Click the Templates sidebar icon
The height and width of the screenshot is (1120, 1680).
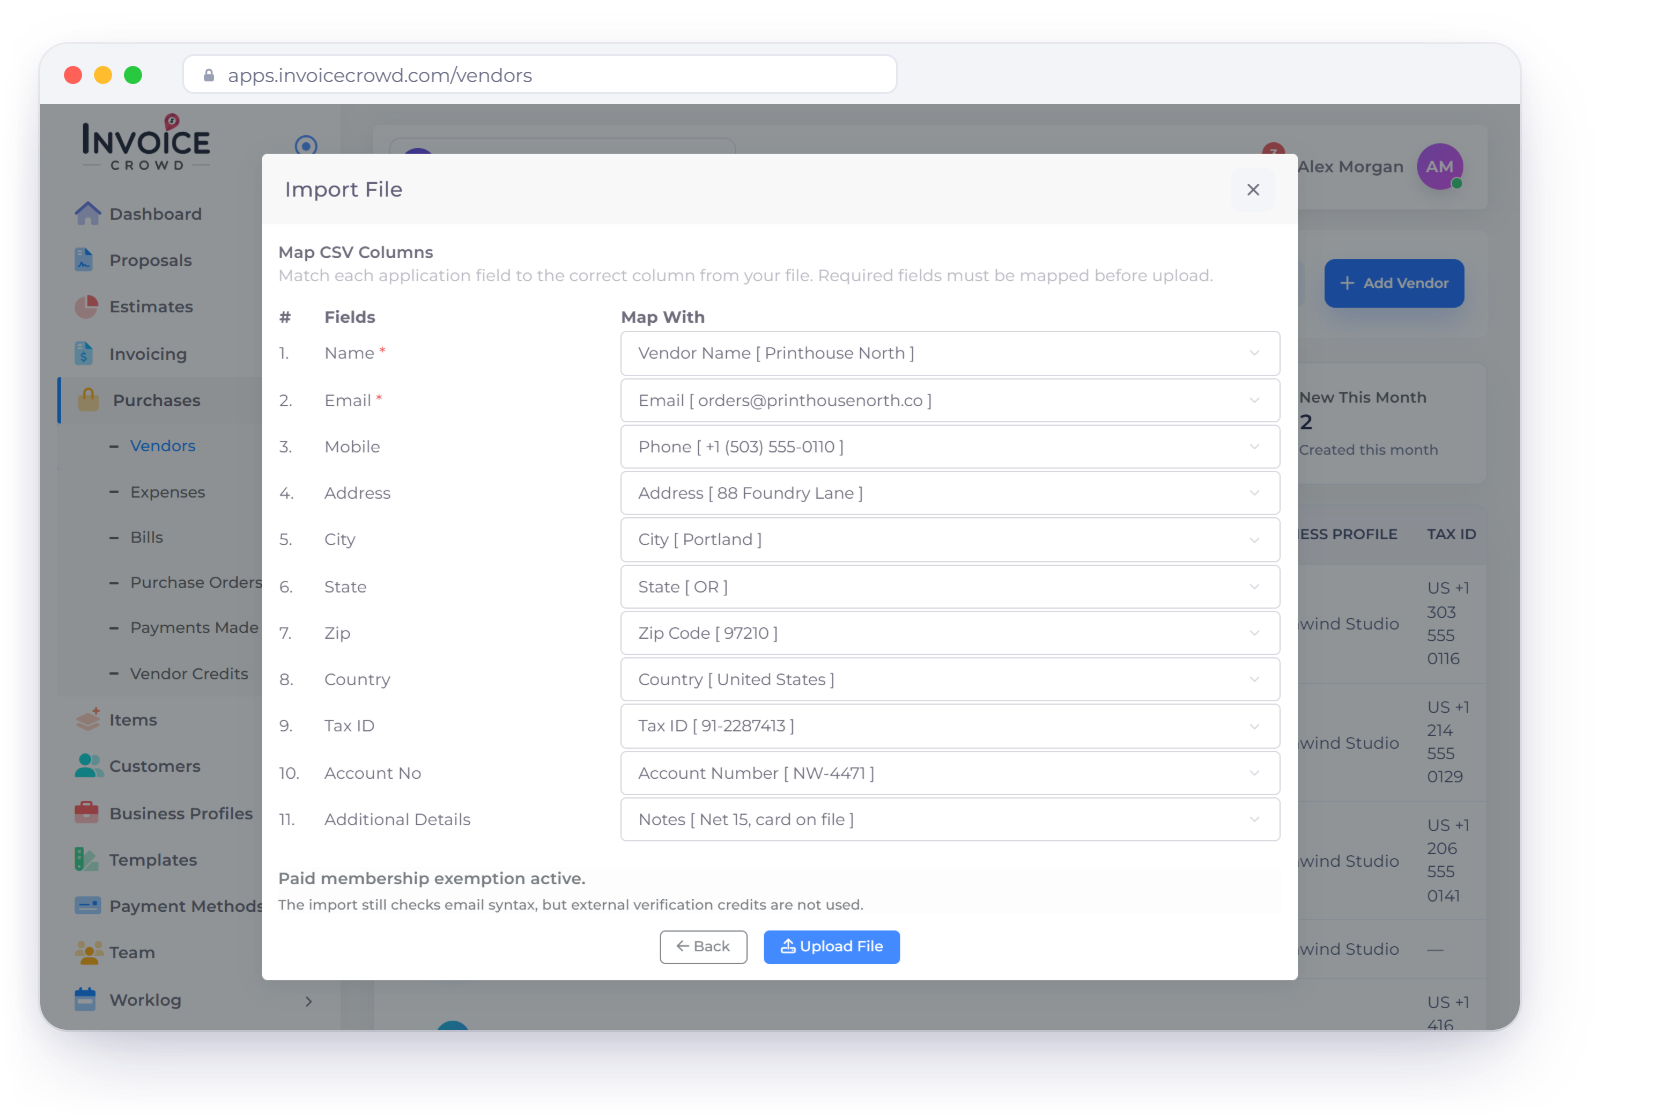tap(87, 859)
